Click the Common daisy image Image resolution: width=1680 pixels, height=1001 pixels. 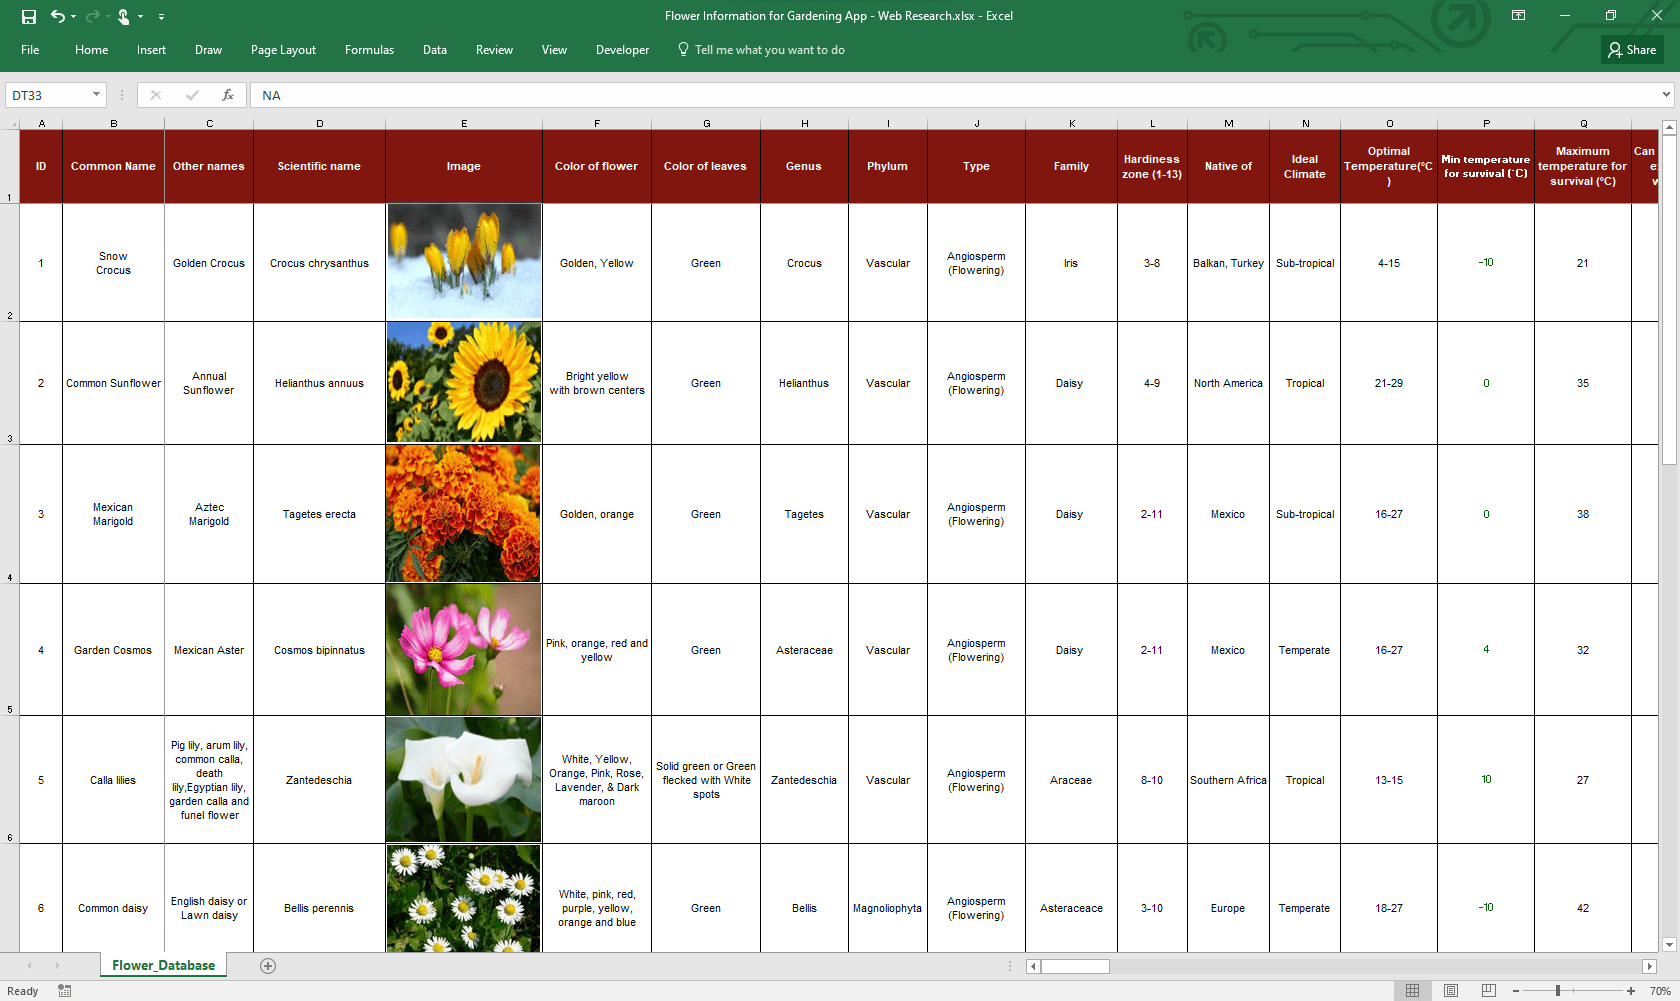click(x=464, y=898)
